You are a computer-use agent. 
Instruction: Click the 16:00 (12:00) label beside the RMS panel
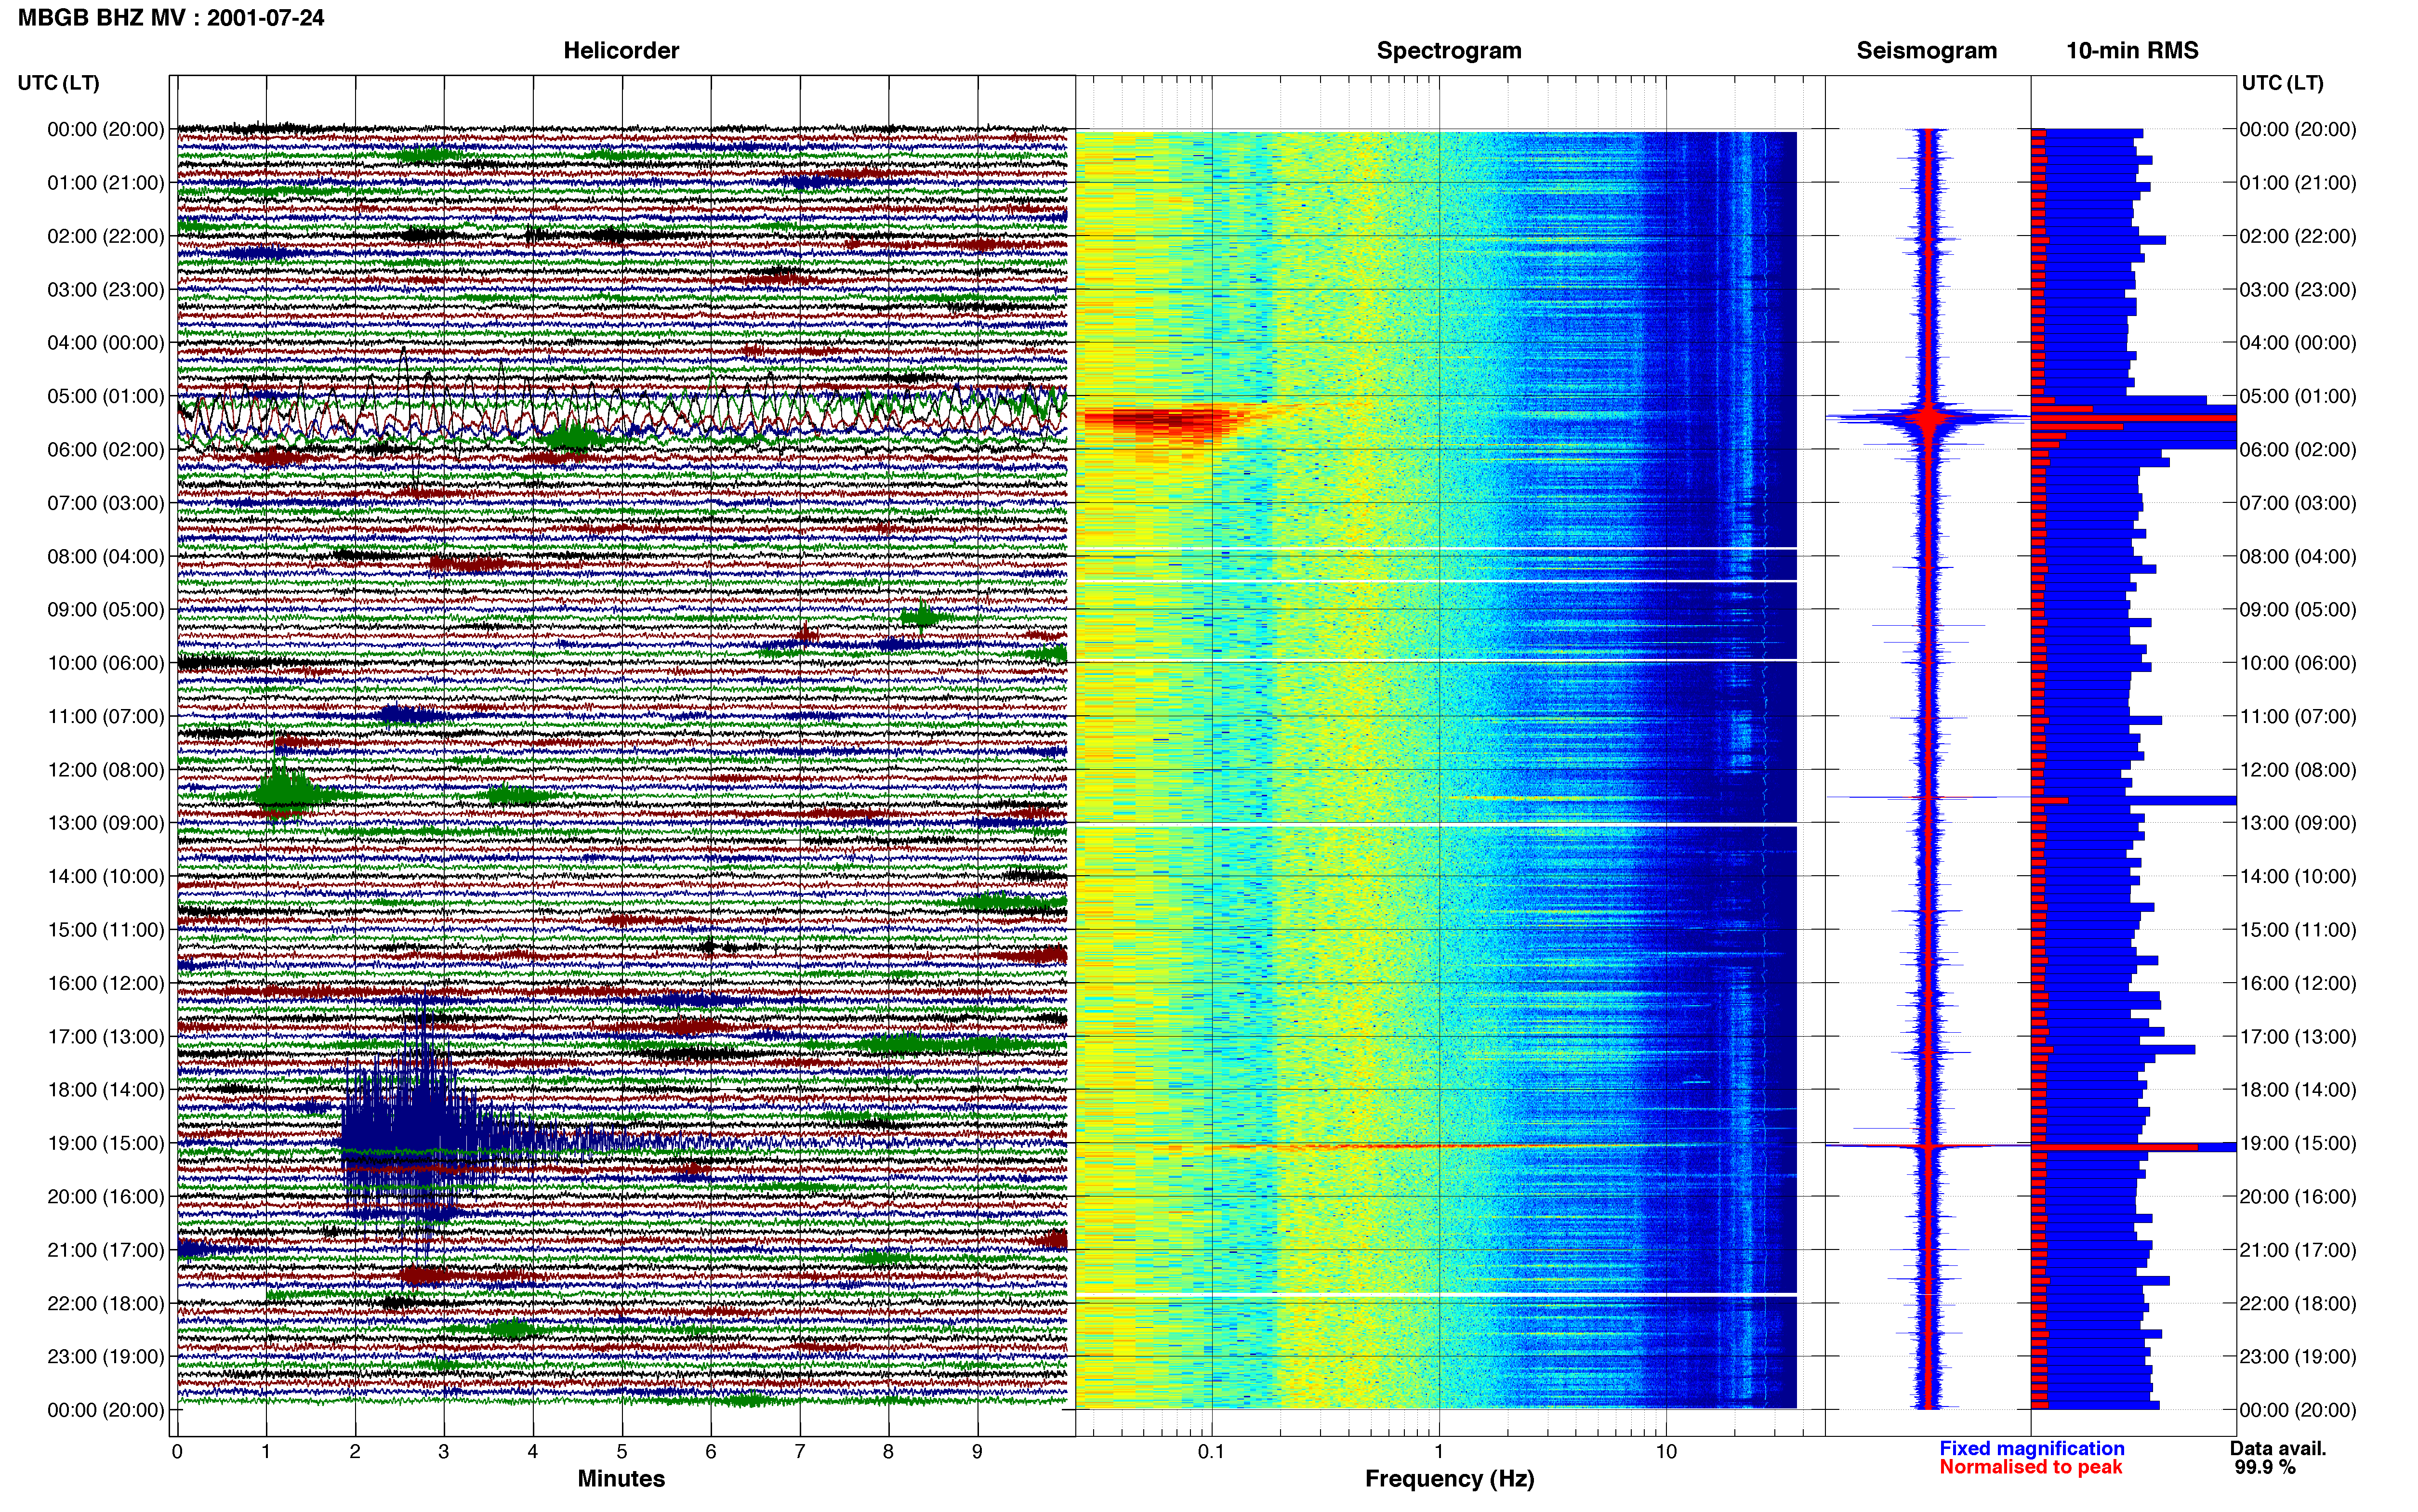(2298, 983)
